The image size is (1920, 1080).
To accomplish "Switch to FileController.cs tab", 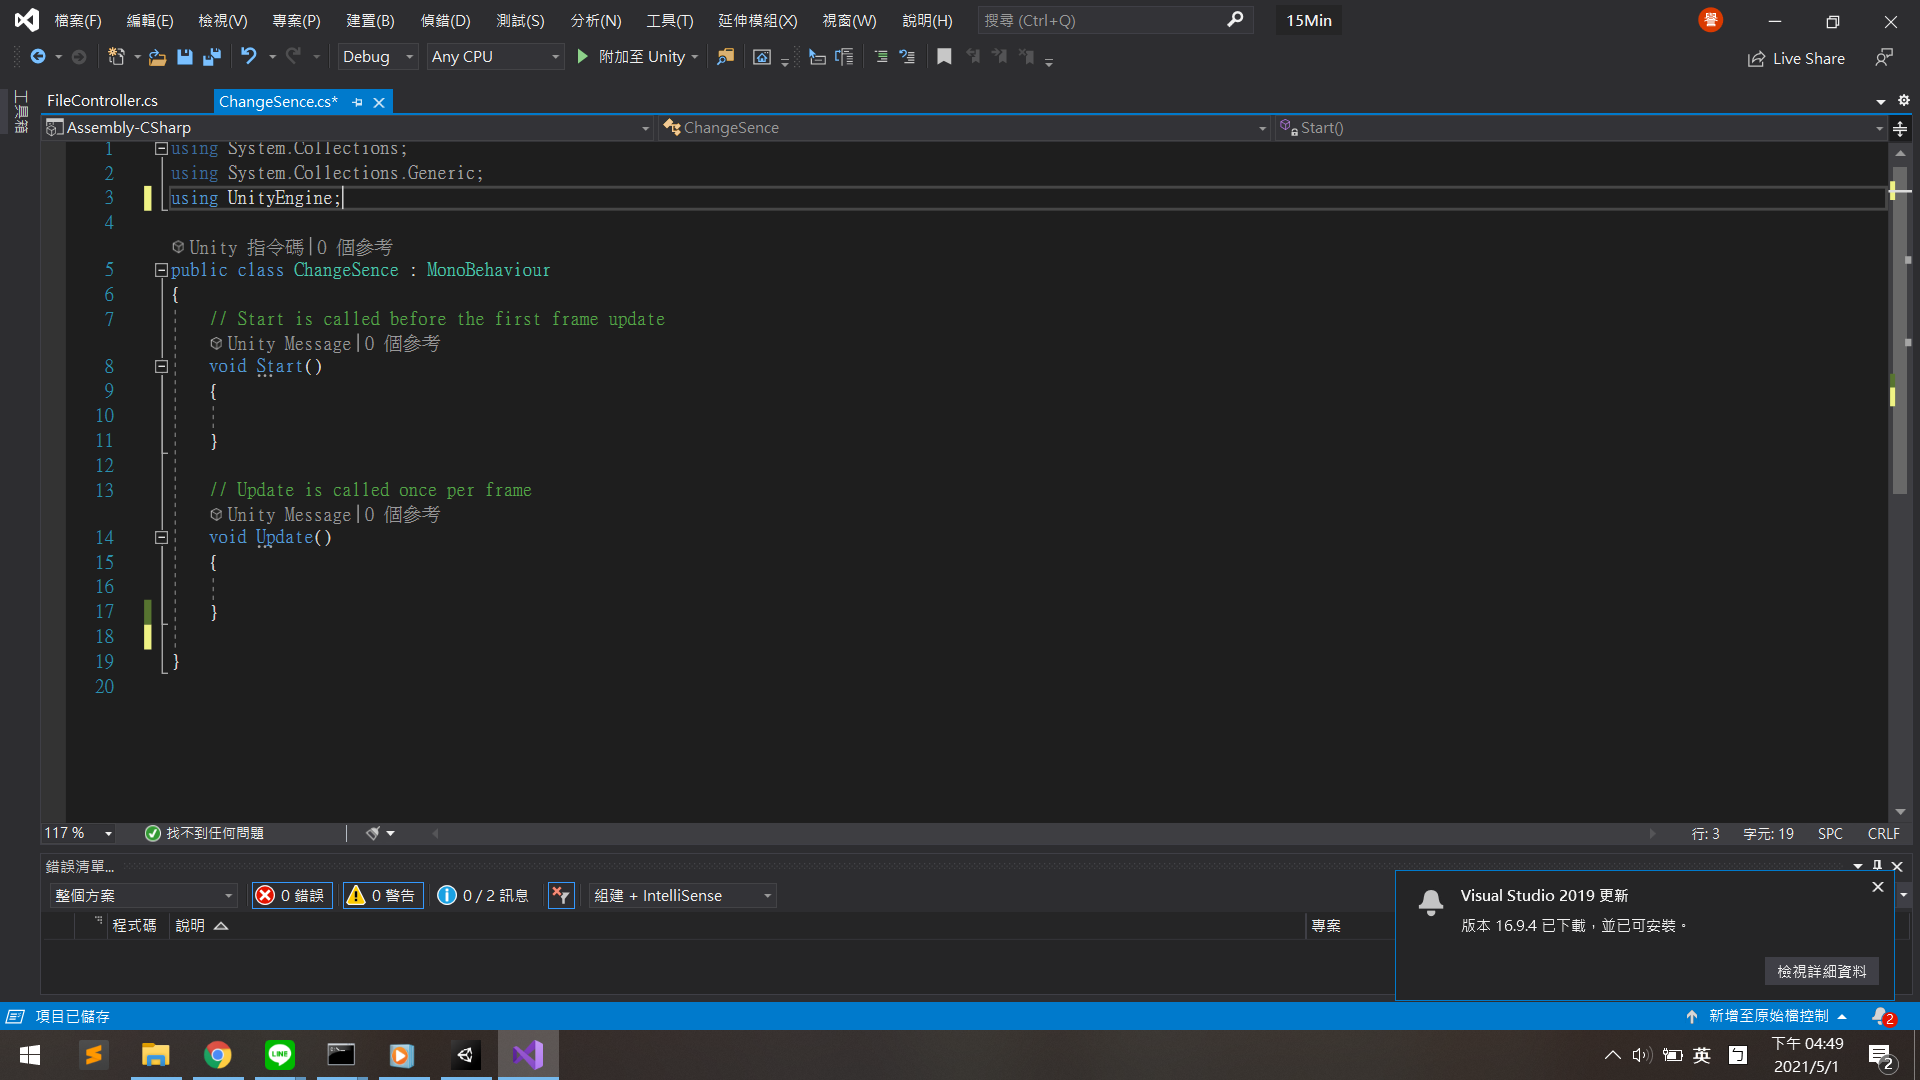I will click(102, 101).
